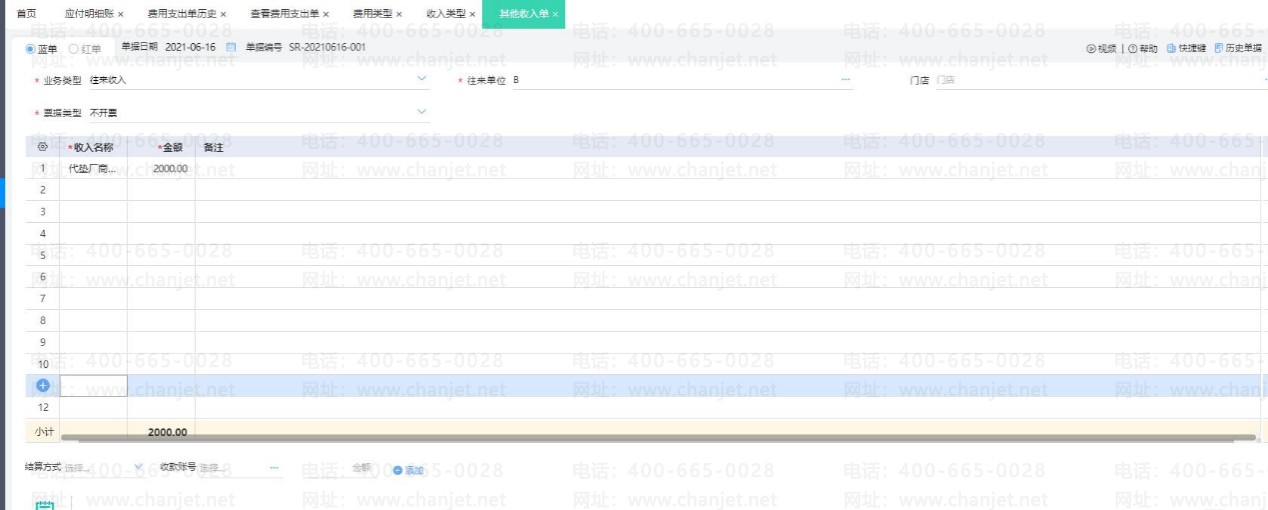Click the 金额 column header
The height and width of the screenshot is (510, 1268).
[161, 147]
